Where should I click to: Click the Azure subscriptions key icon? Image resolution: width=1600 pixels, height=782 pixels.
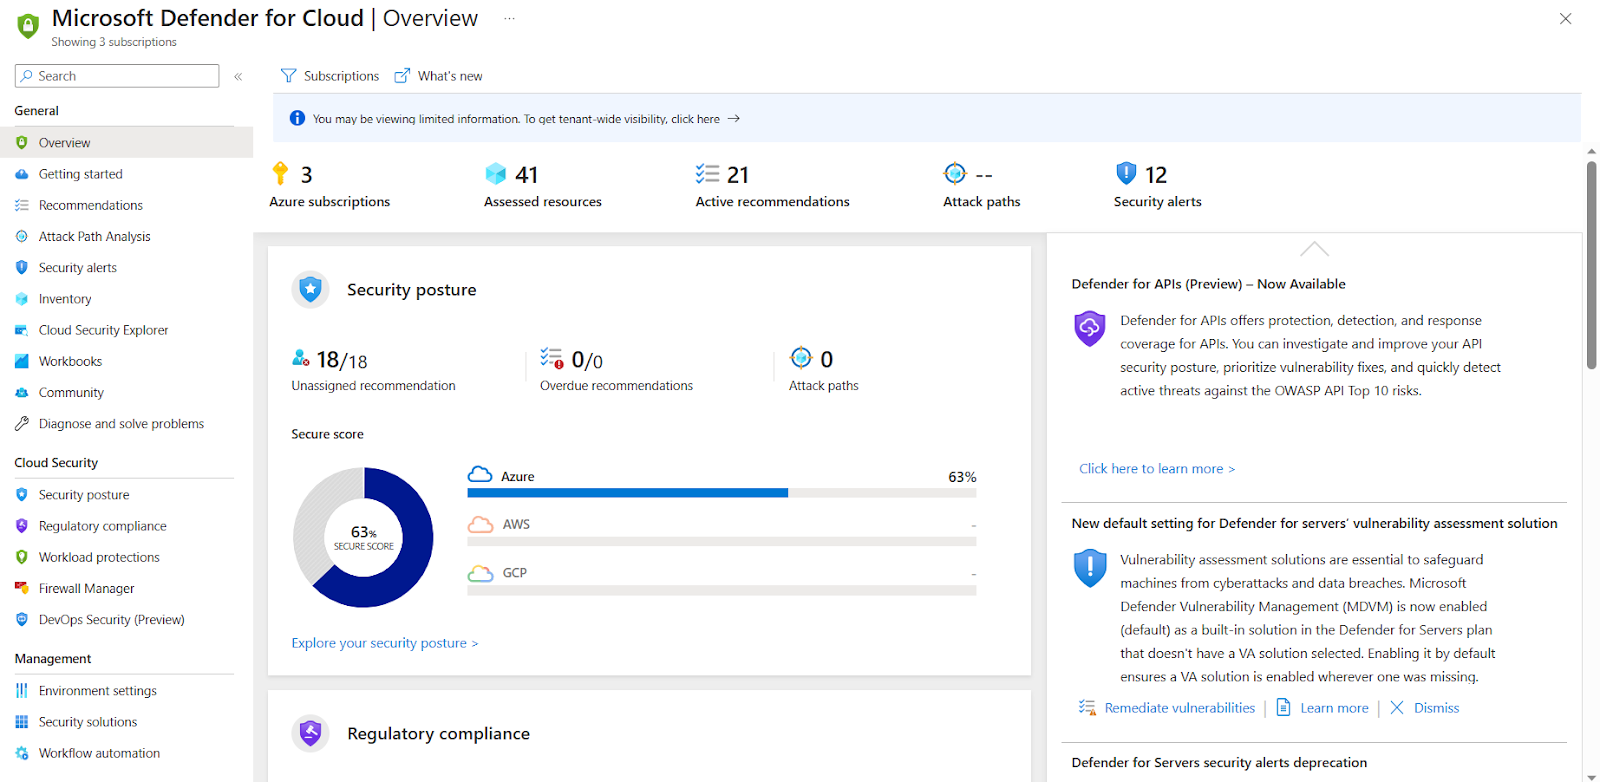(x=280, y=174)
